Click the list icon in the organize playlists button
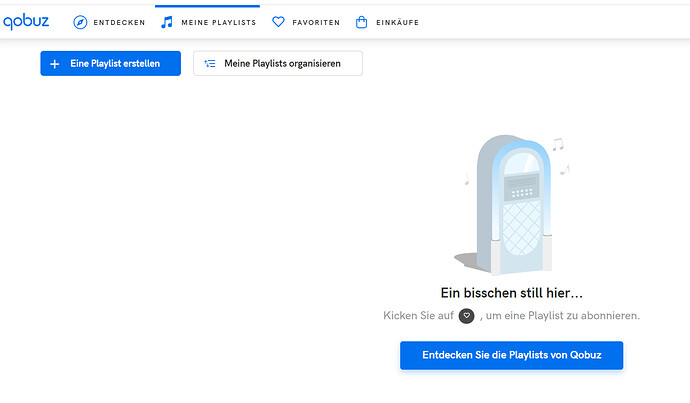The image size is (690, 403). 210,63
